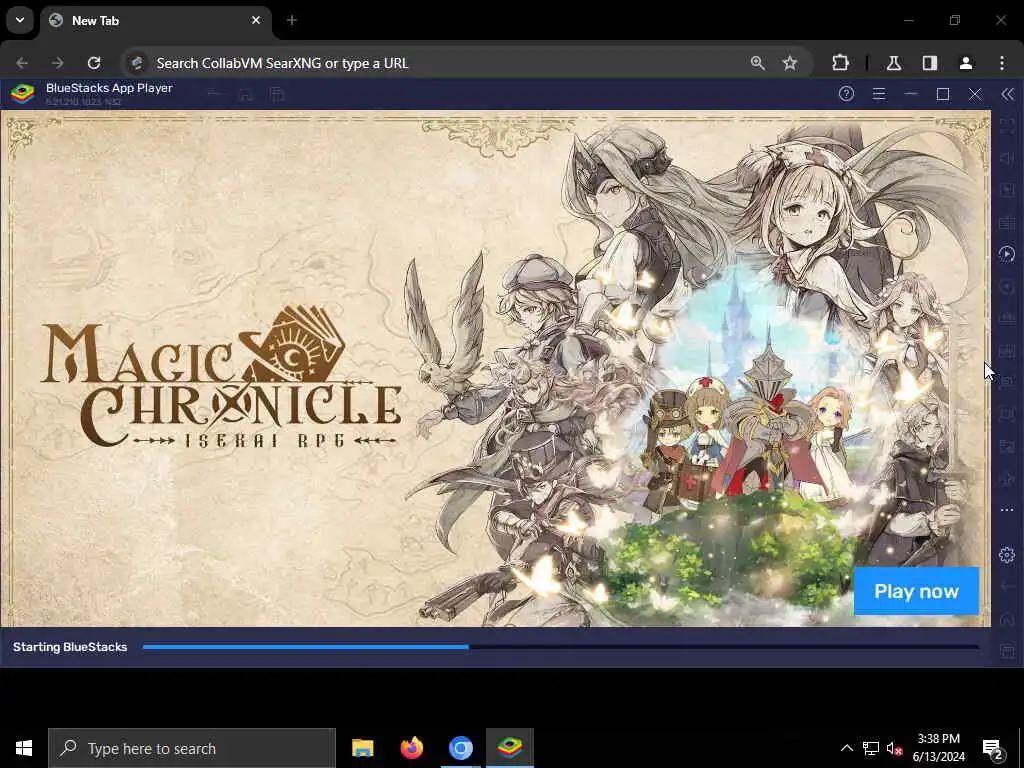Minimize the BlueStacks App Player window
Viewport: 1024px width, 768px height.
[910, 94]
